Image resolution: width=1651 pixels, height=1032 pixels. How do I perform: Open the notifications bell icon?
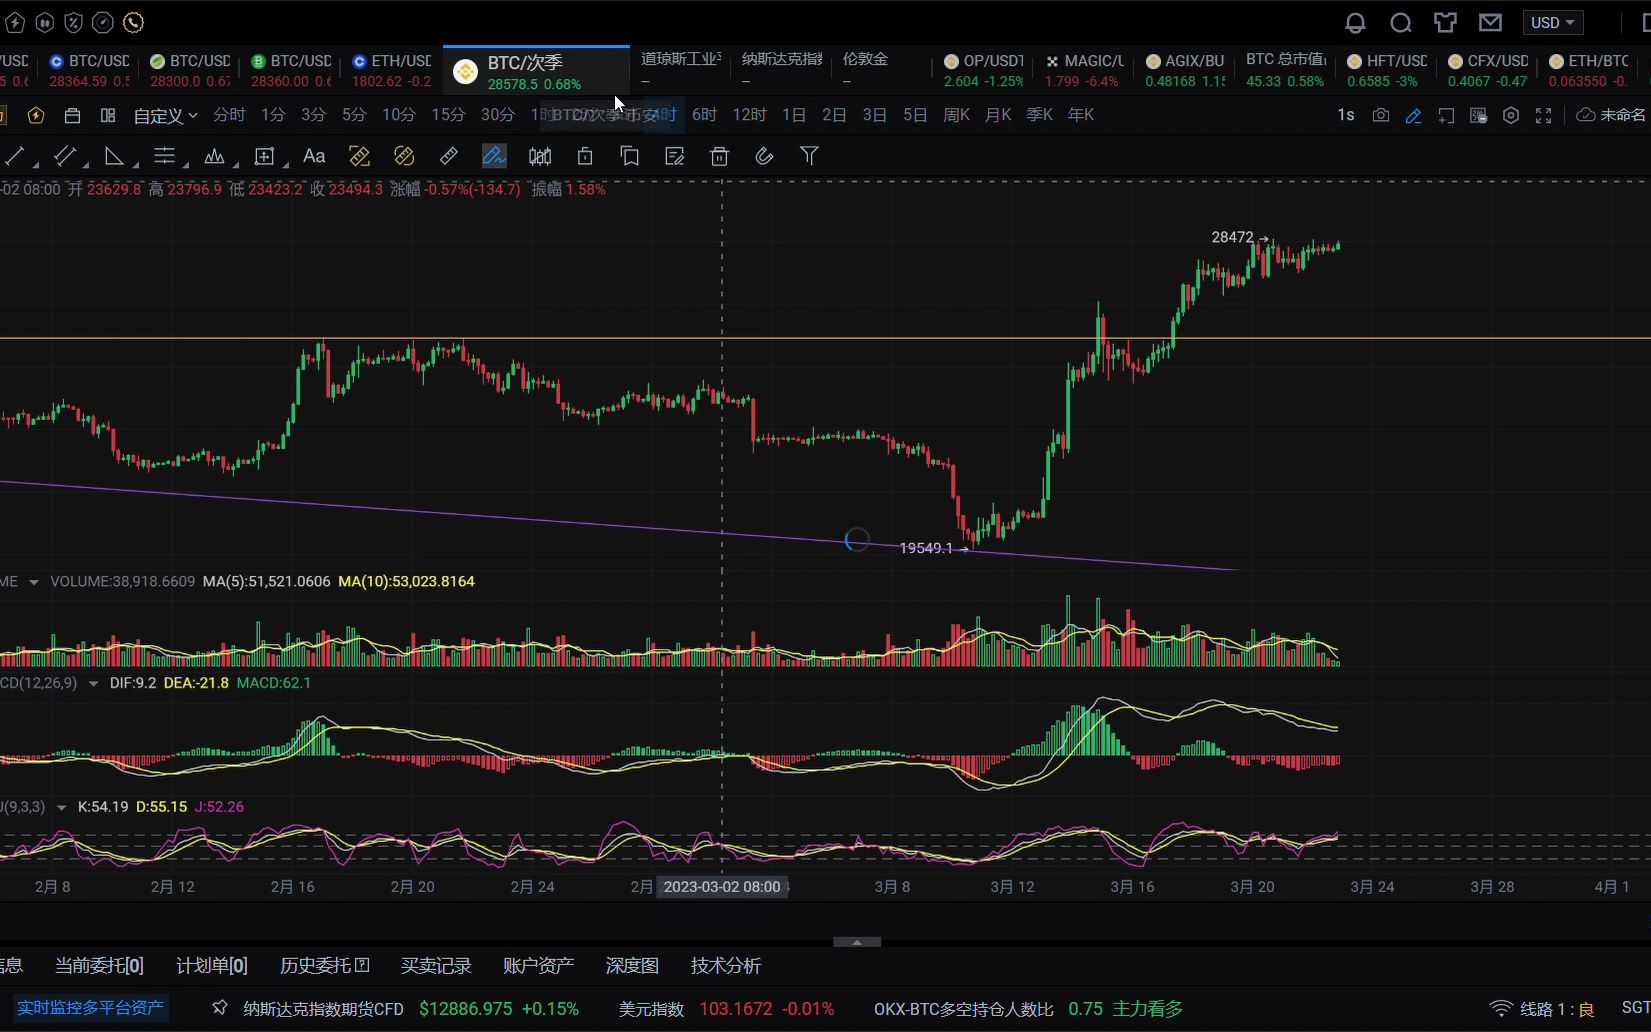pos(1355,22)
